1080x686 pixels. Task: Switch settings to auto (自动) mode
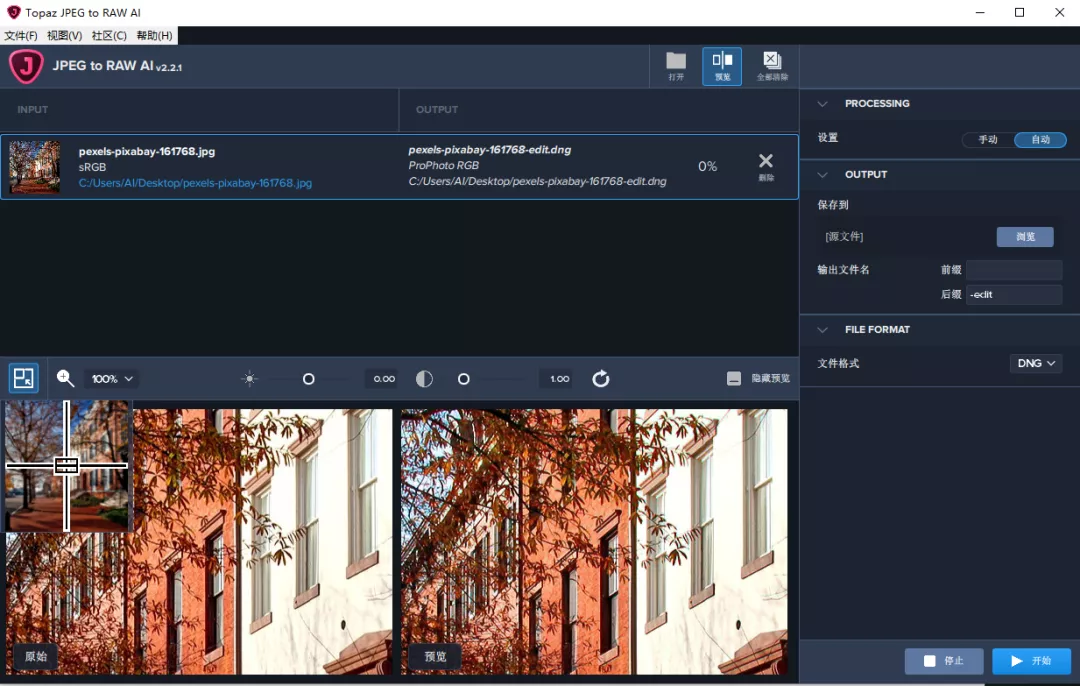click(x=1040, y=140)
